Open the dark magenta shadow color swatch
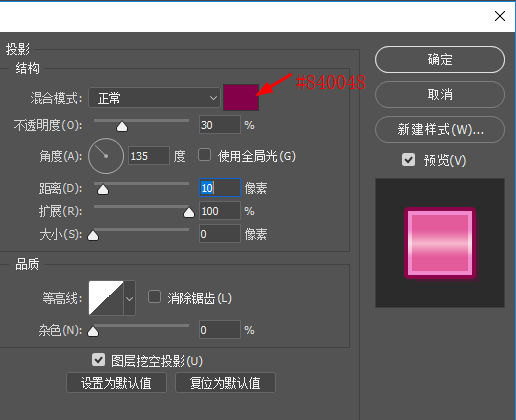Image resolution: width=516 pixels, height=420 pixels. (241, 98)
